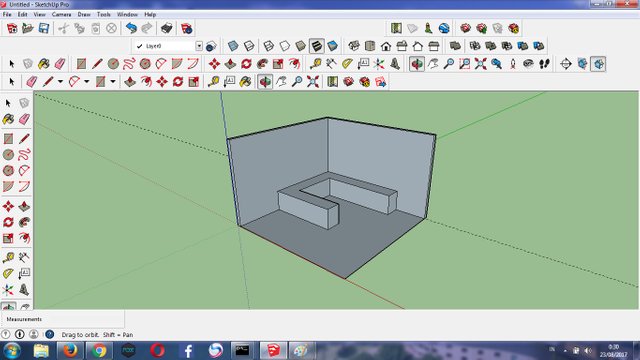Pick Push/Pull tool in Getting Started toolbar
Image resolution: width=640 pixels, height=360 pixels.
130,82
